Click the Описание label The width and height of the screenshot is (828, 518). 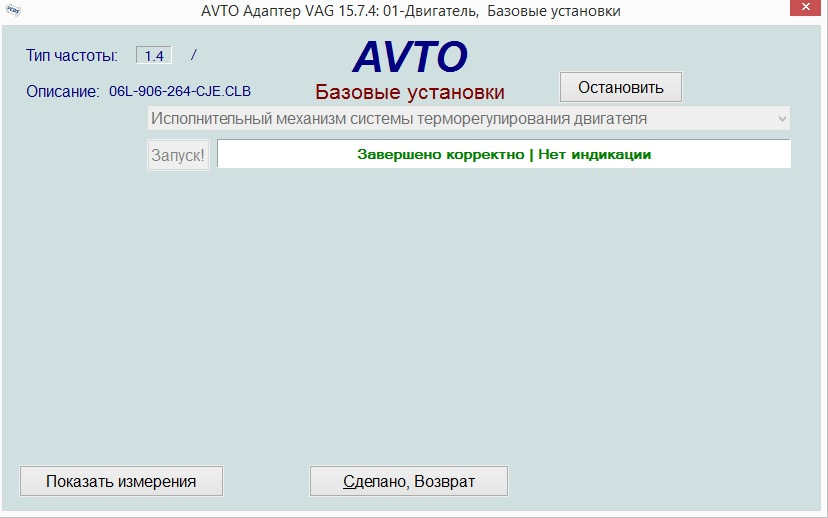(62, 92)
